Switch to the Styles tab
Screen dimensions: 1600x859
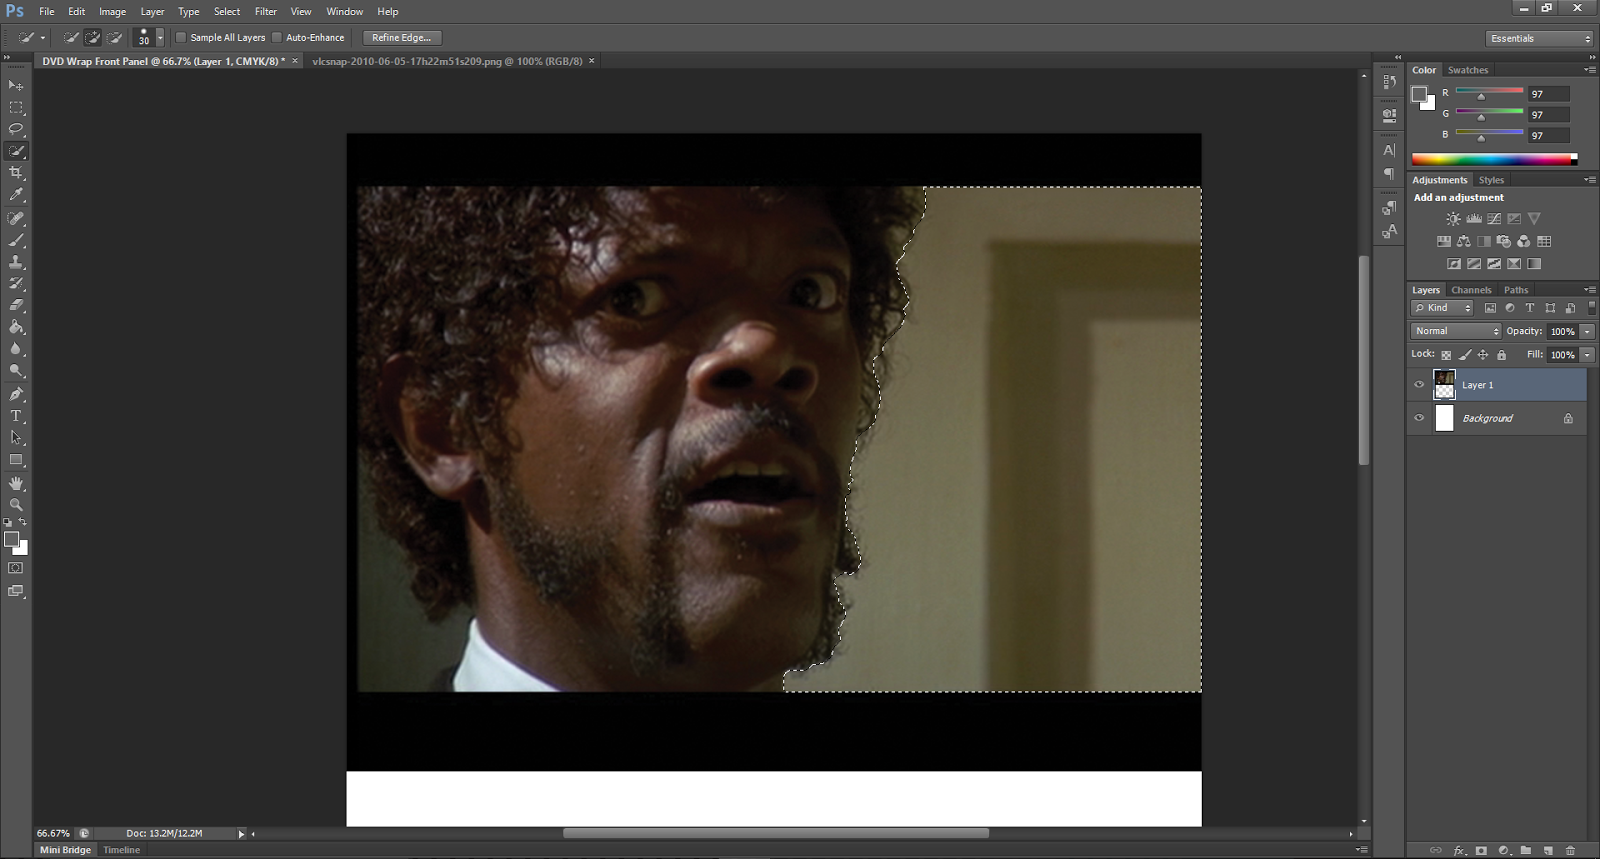coord(1491,180)
